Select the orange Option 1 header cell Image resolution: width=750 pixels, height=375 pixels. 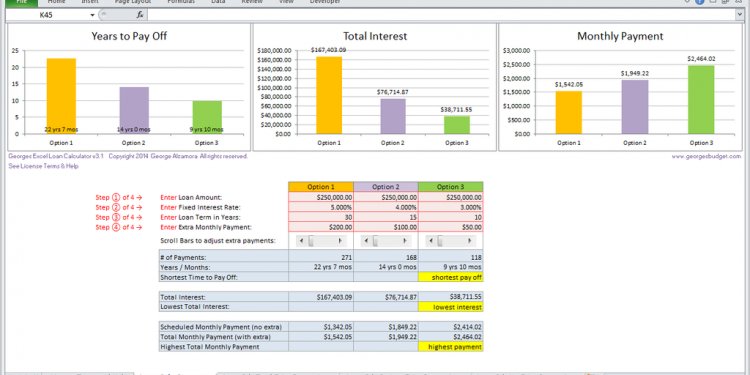321,187
